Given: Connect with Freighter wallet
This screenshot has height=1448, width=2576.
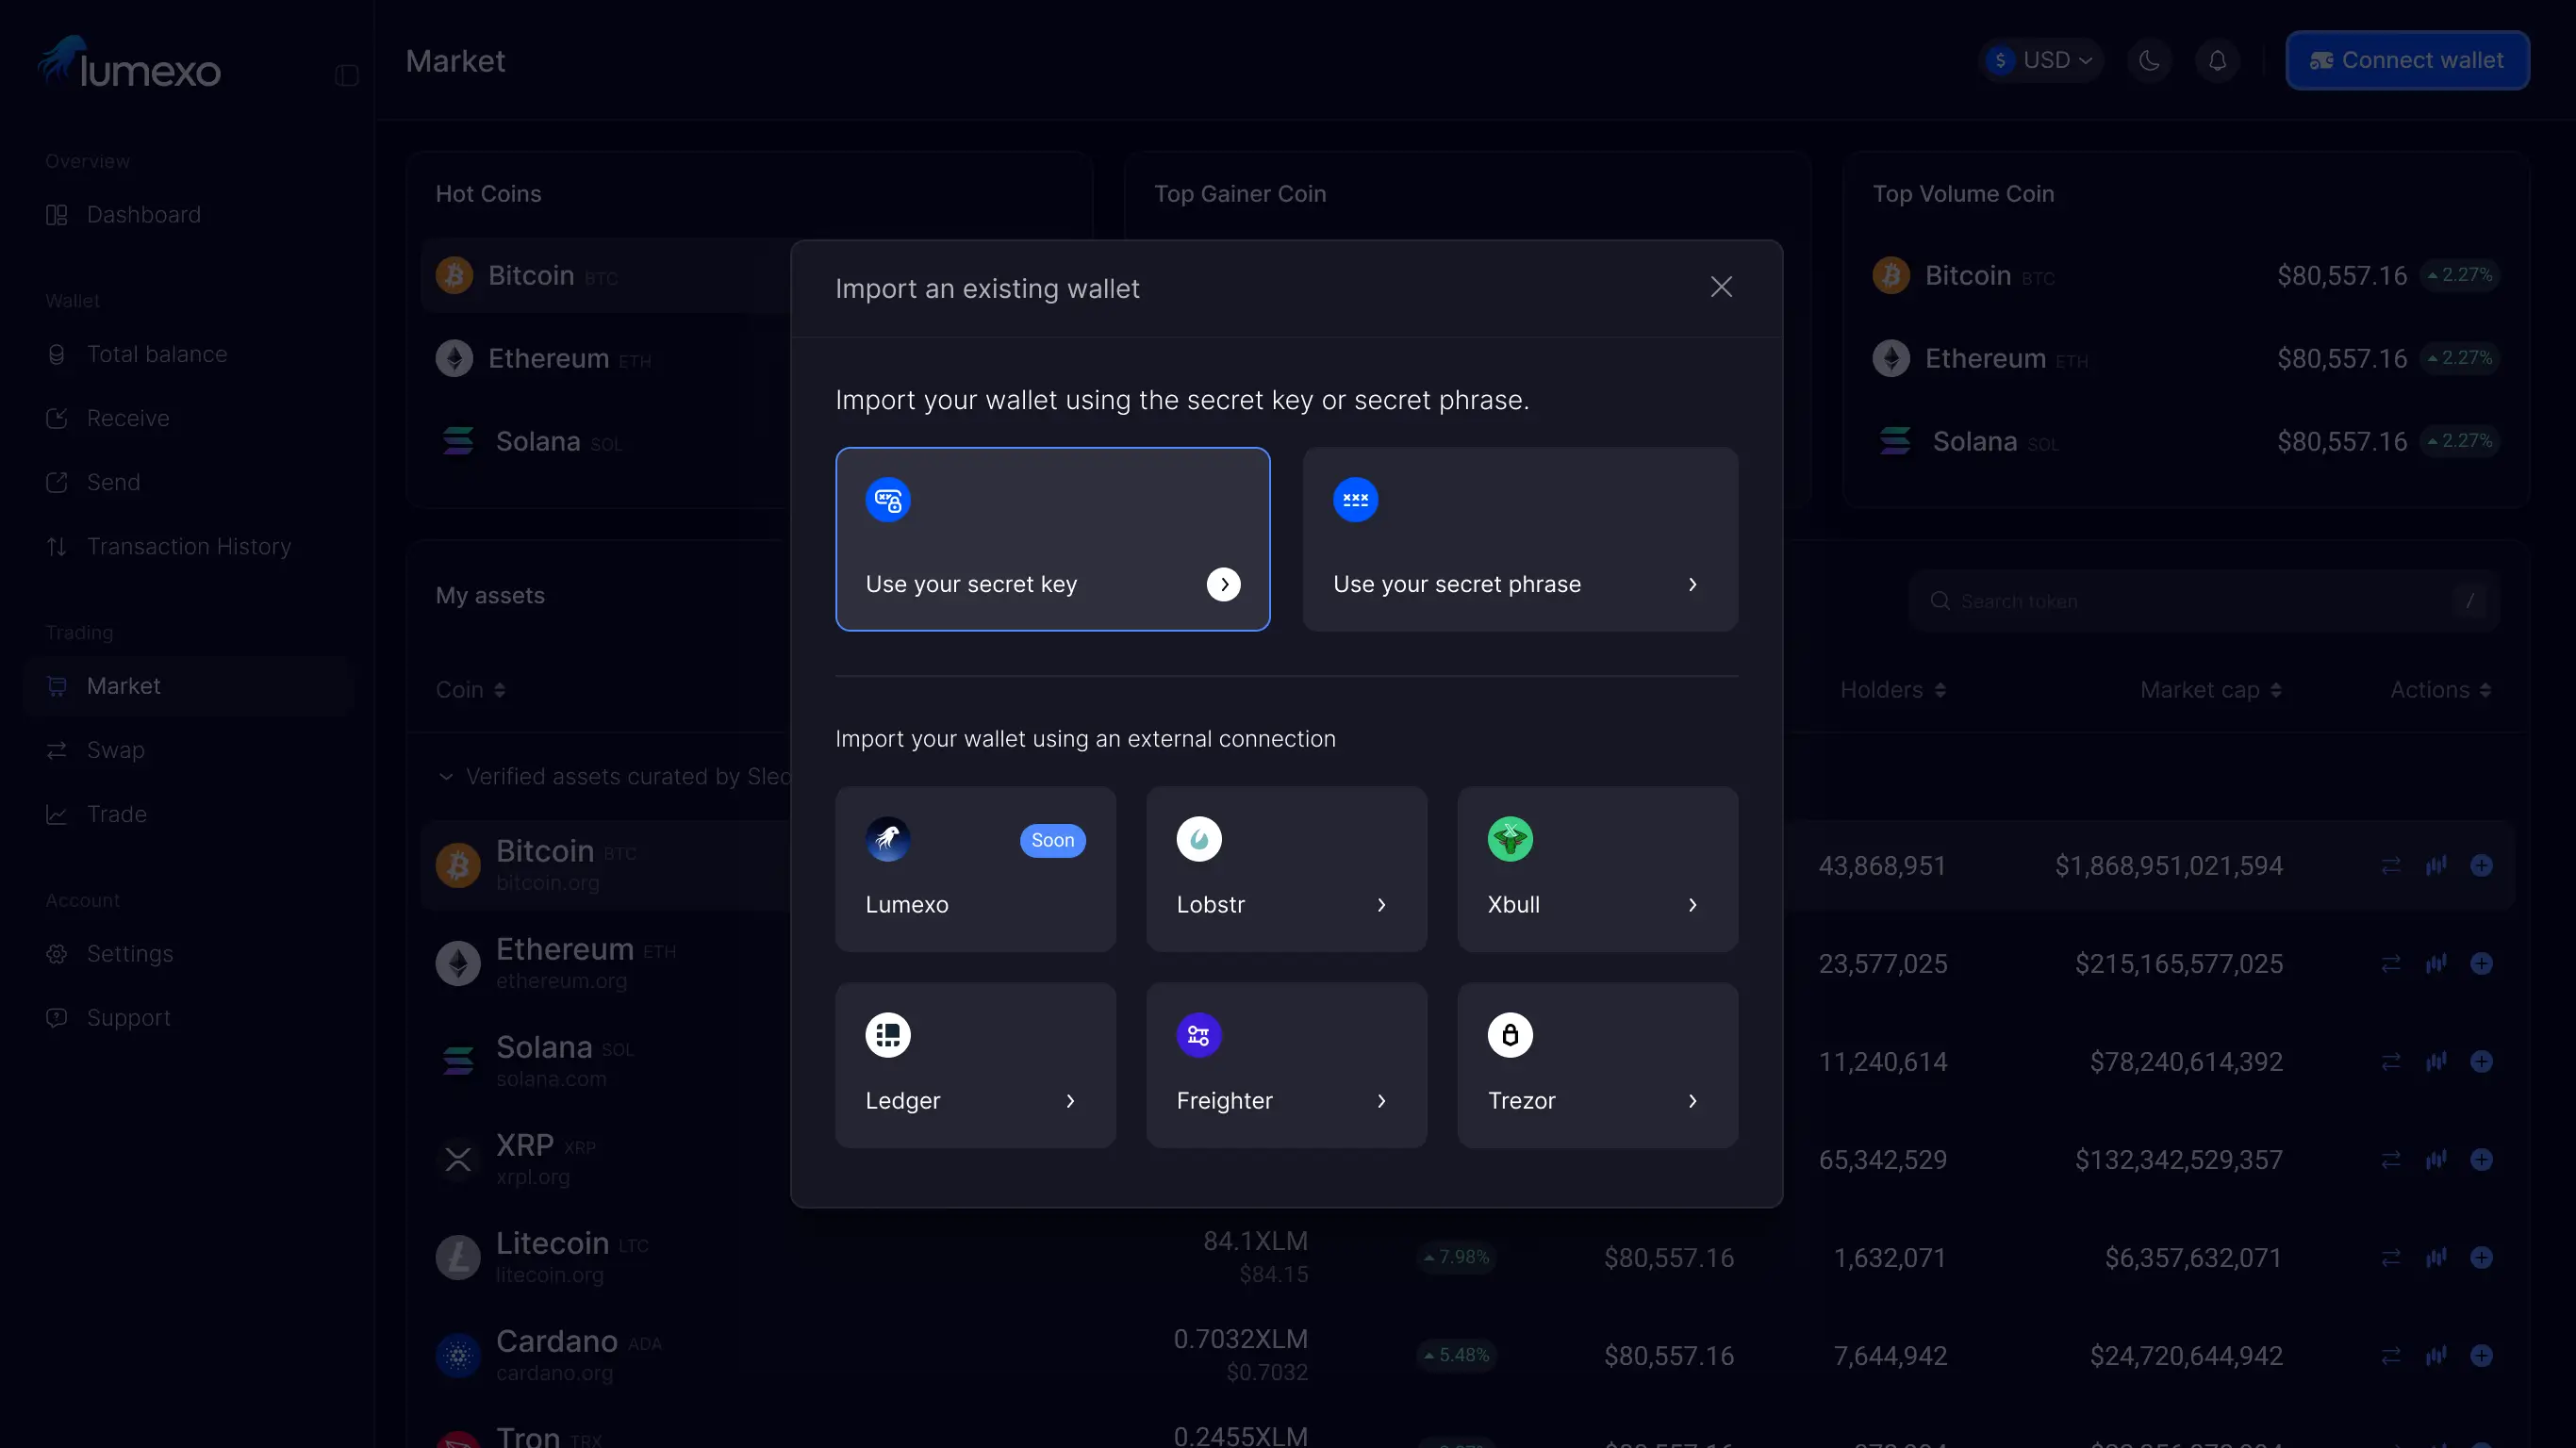Looking at the screenshot, I should tap(1287, 1065).
